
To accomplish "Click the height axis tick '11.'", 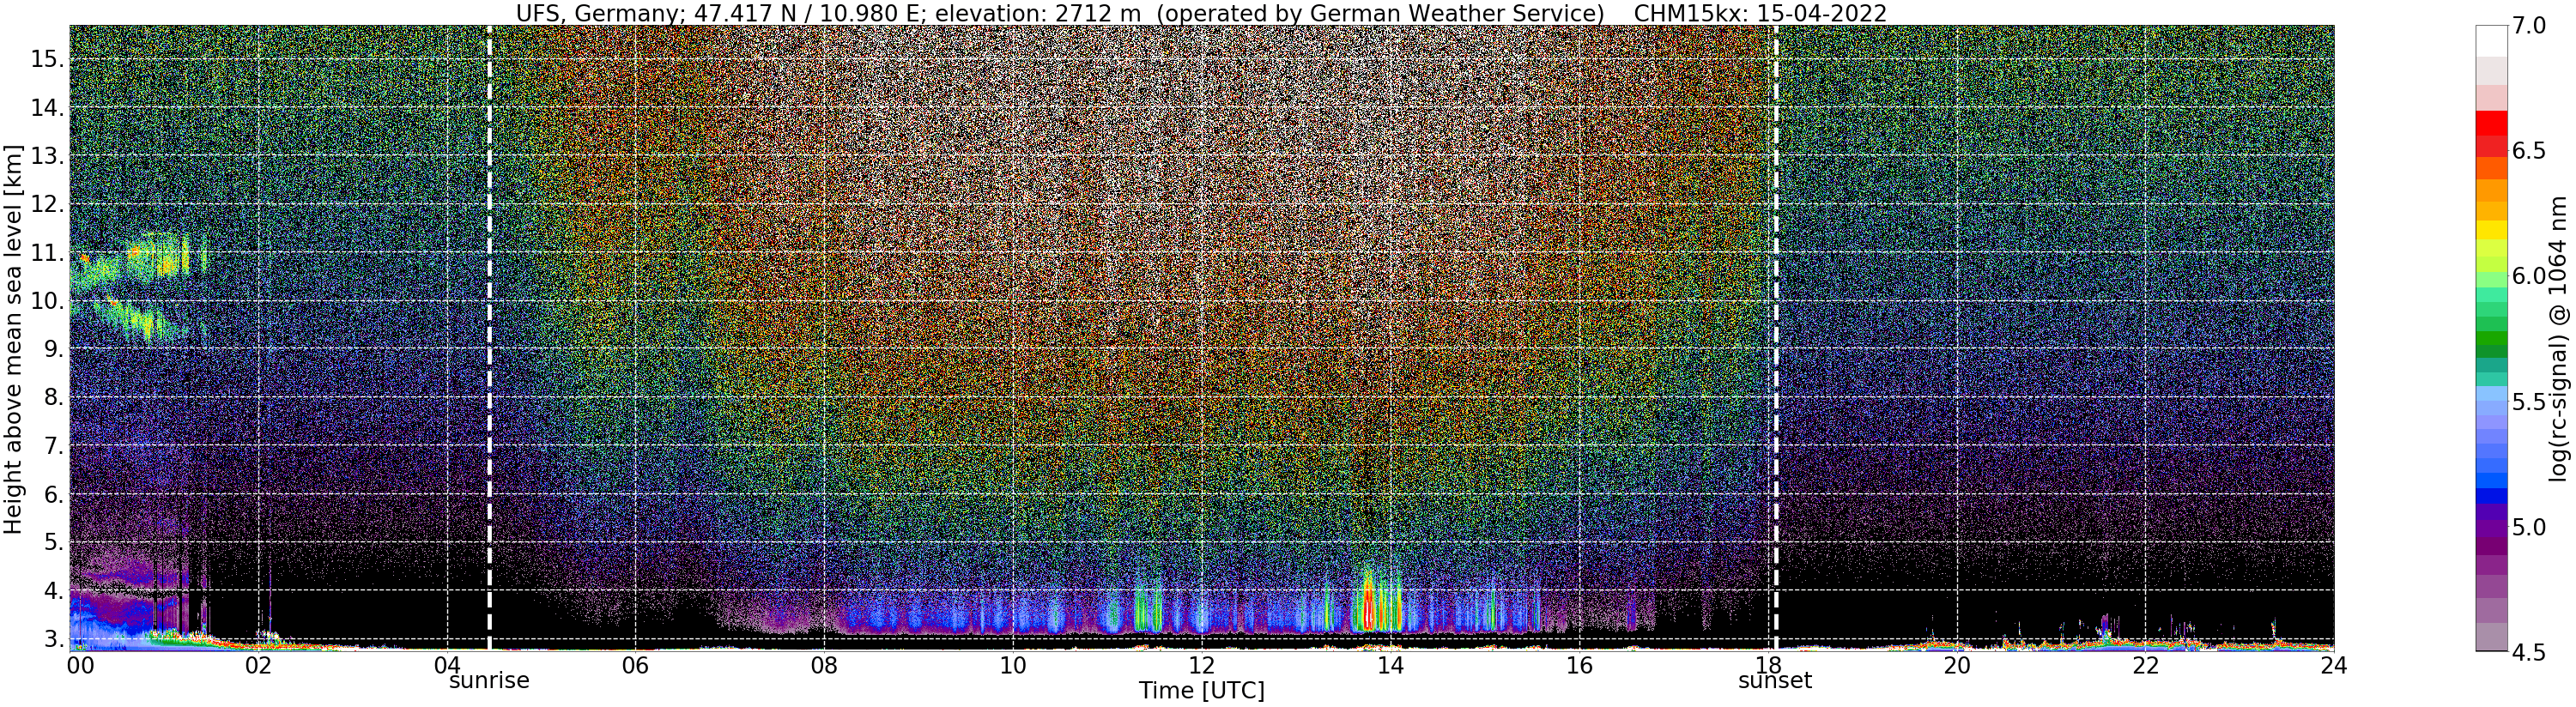I will [47, 252].
